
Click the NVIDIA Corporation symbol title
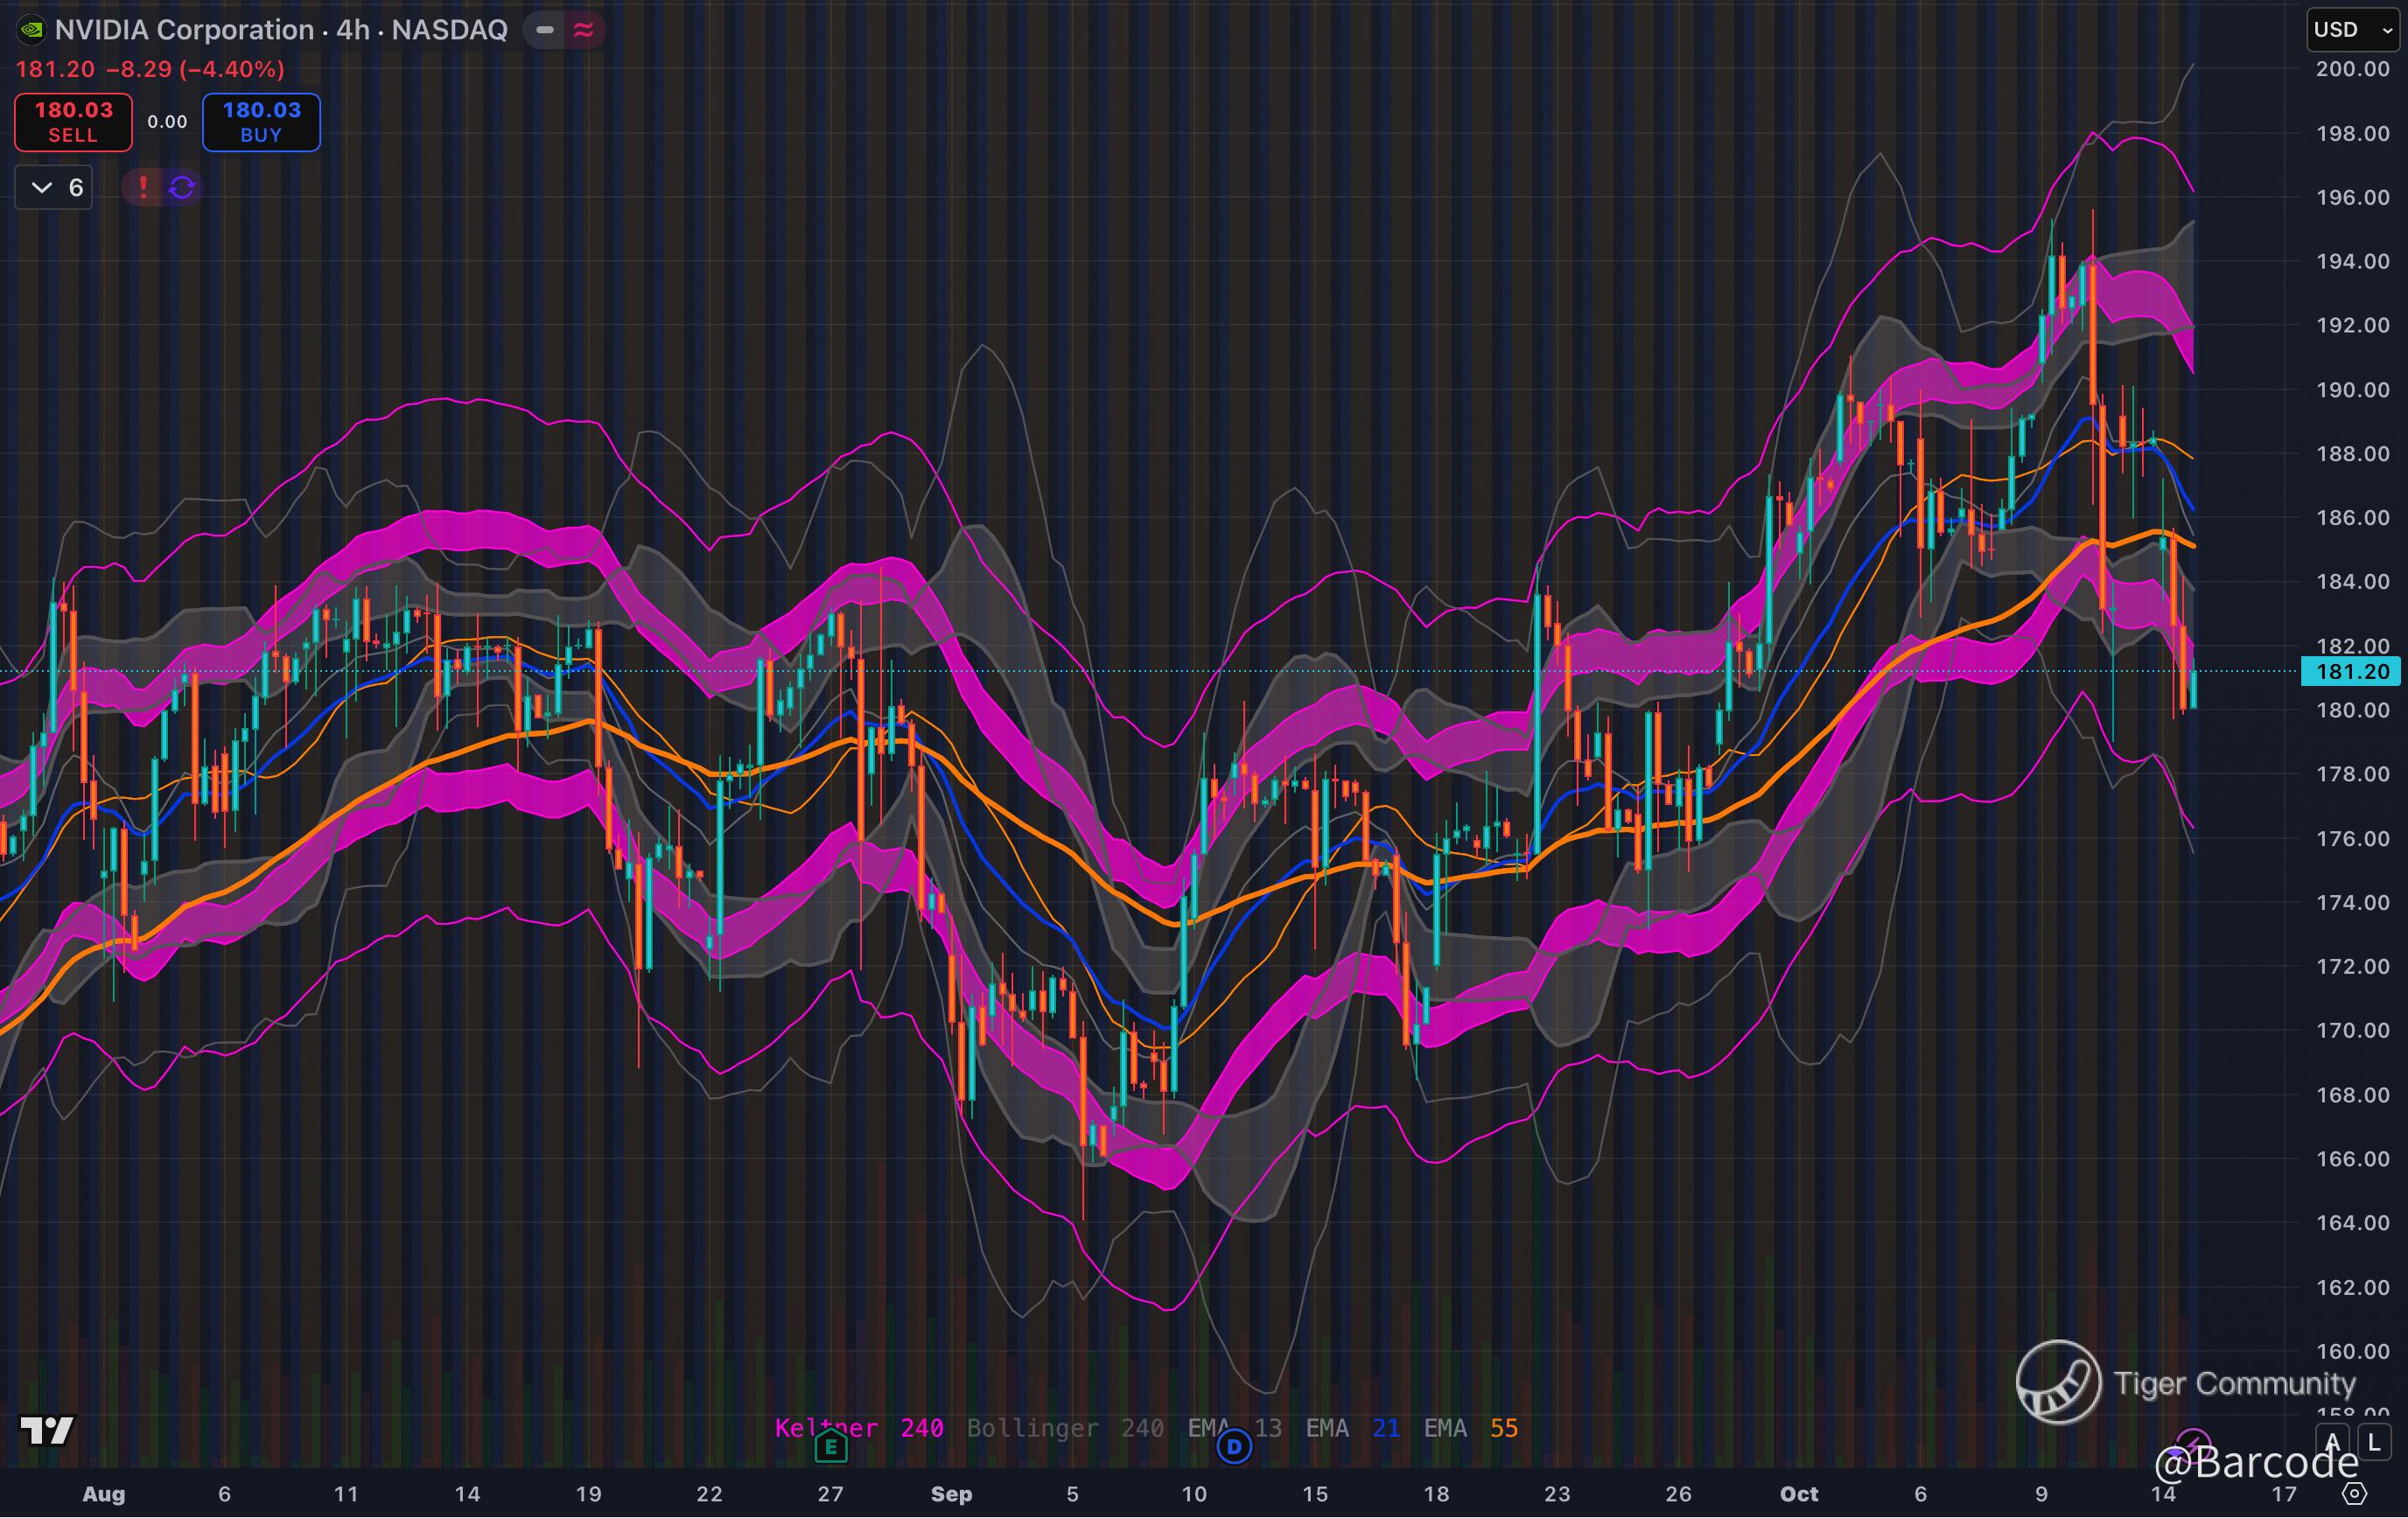185,30
